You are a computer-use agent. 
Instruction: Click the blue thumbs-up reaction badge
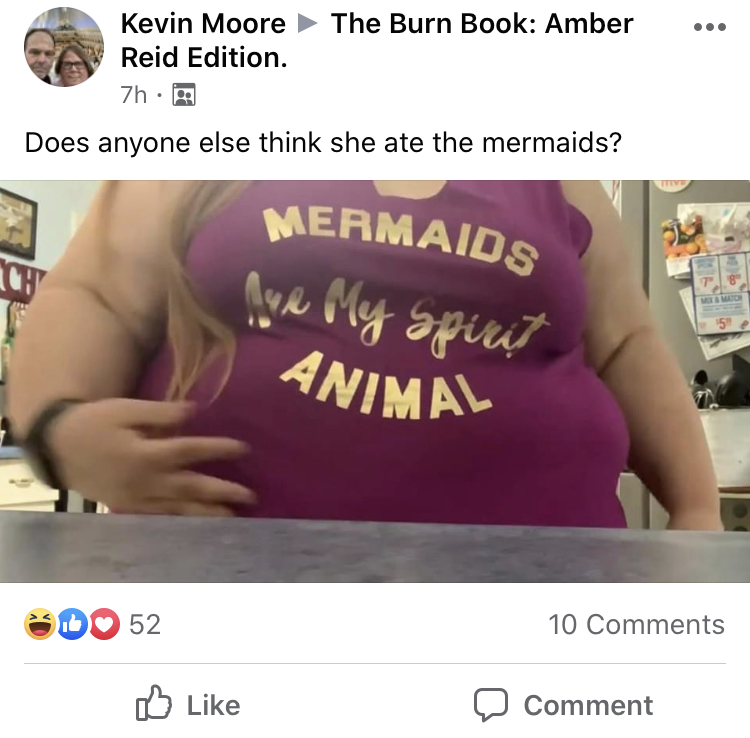[x=72, y=624]
